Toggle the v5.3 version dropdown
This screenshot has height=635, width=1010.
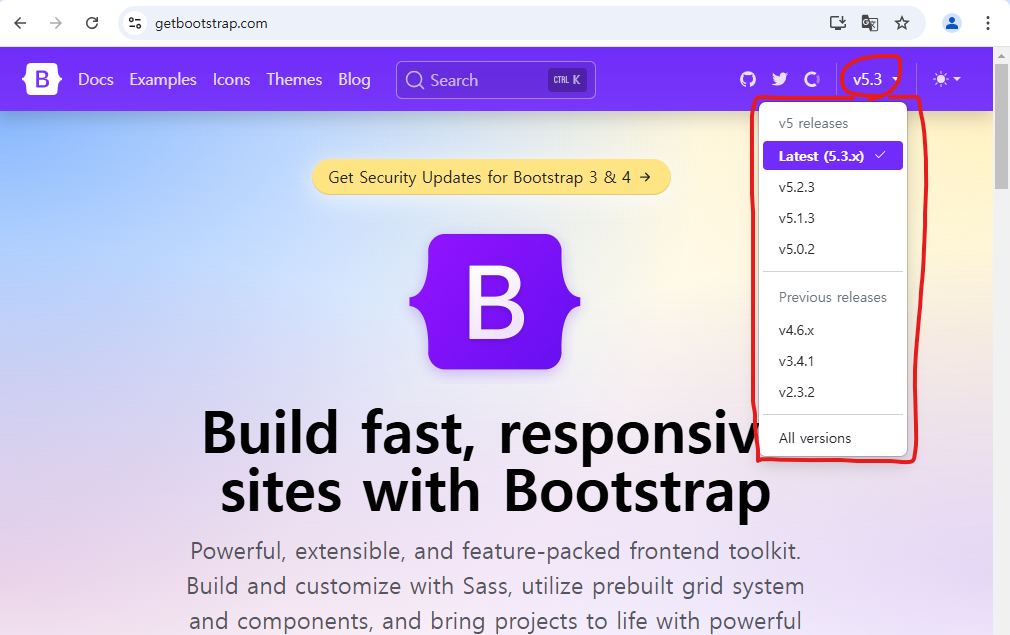pos(875,79)
